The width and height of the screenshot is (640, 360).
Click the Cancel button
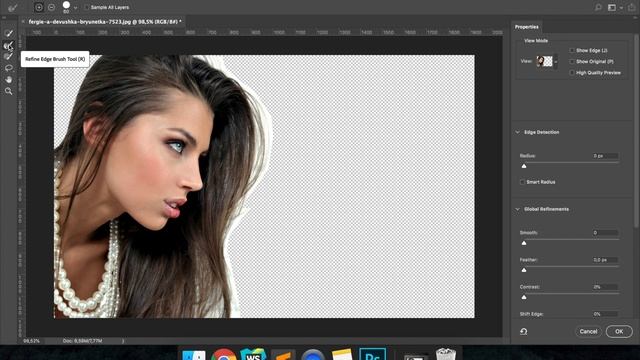tap(588, 331)
